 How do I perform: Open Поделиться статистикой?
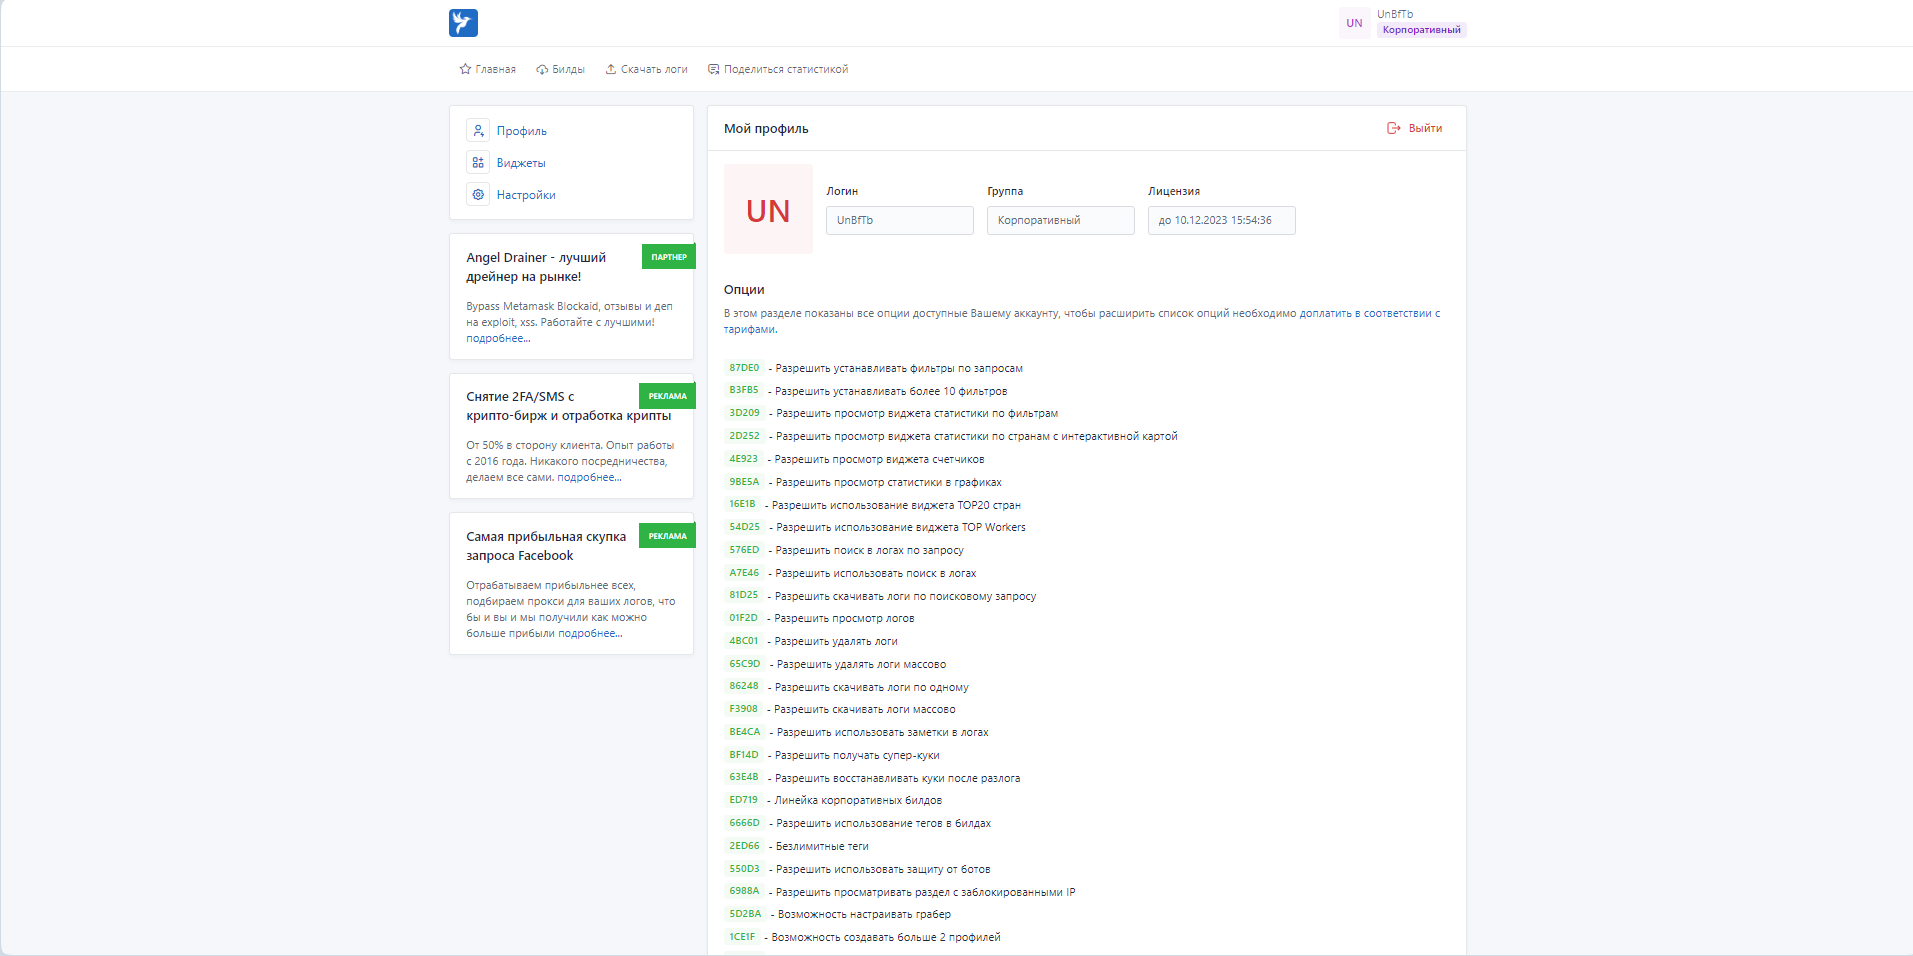[x=778, y=69]
